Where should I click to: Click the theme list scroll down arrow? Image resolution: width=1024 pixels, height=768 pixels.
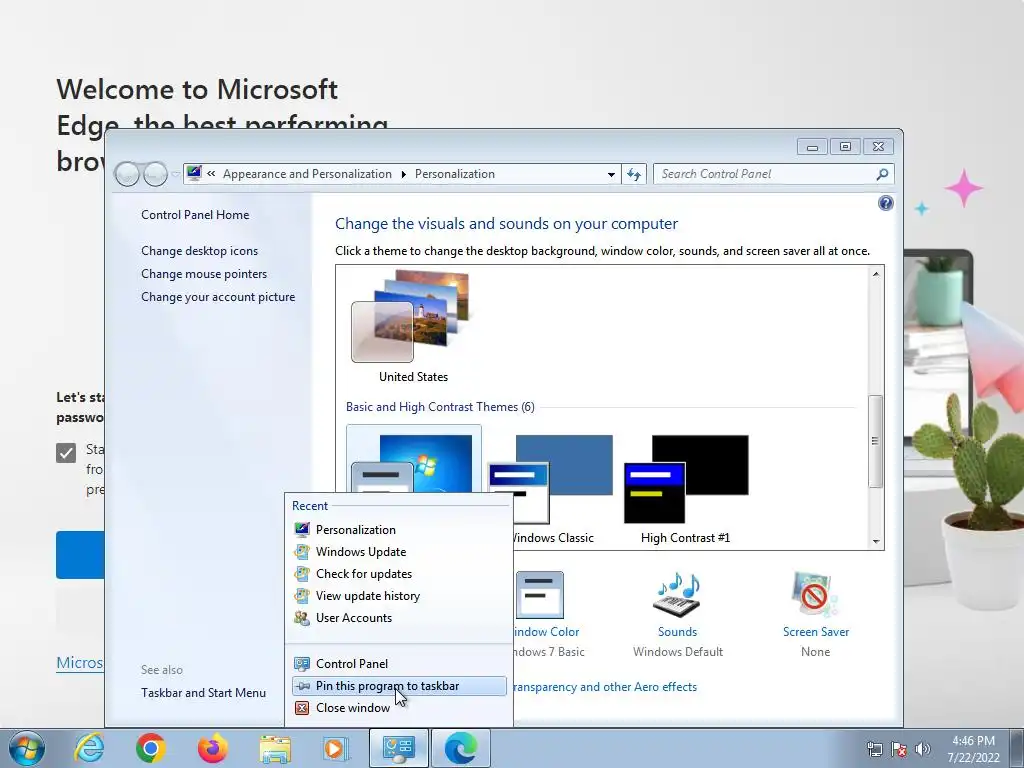click(x=876, y=541)
